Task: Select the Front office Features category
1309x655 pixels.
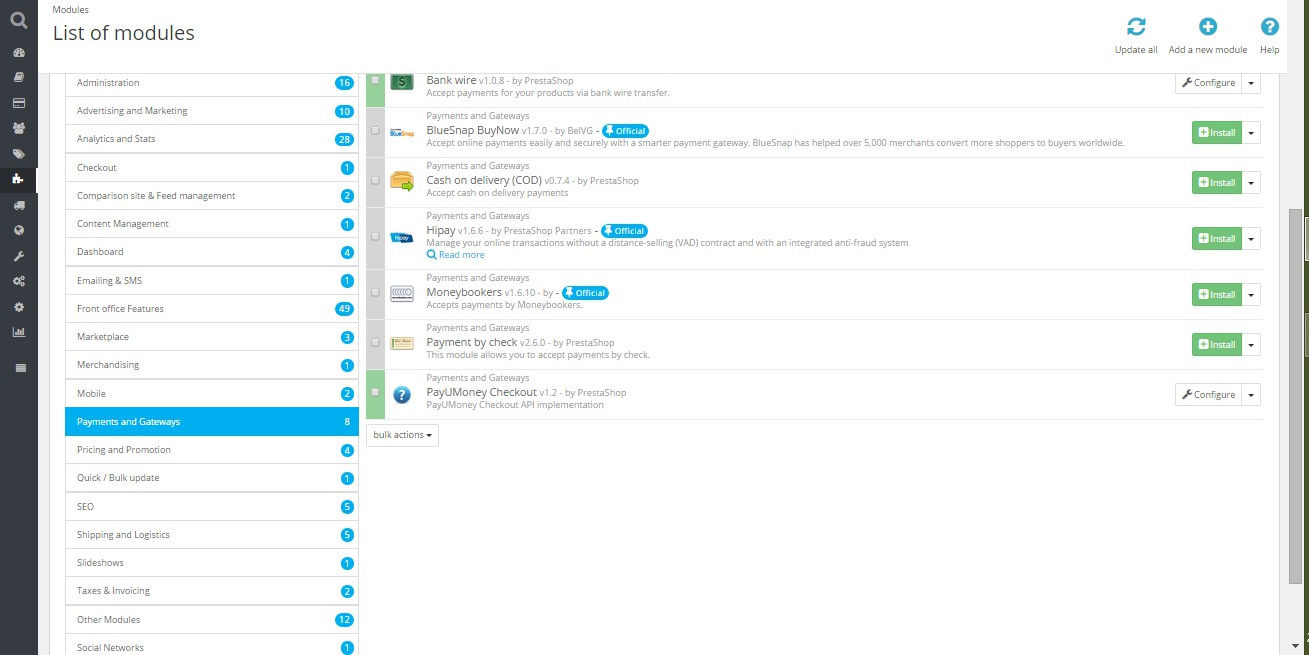Action: point(212,309)
